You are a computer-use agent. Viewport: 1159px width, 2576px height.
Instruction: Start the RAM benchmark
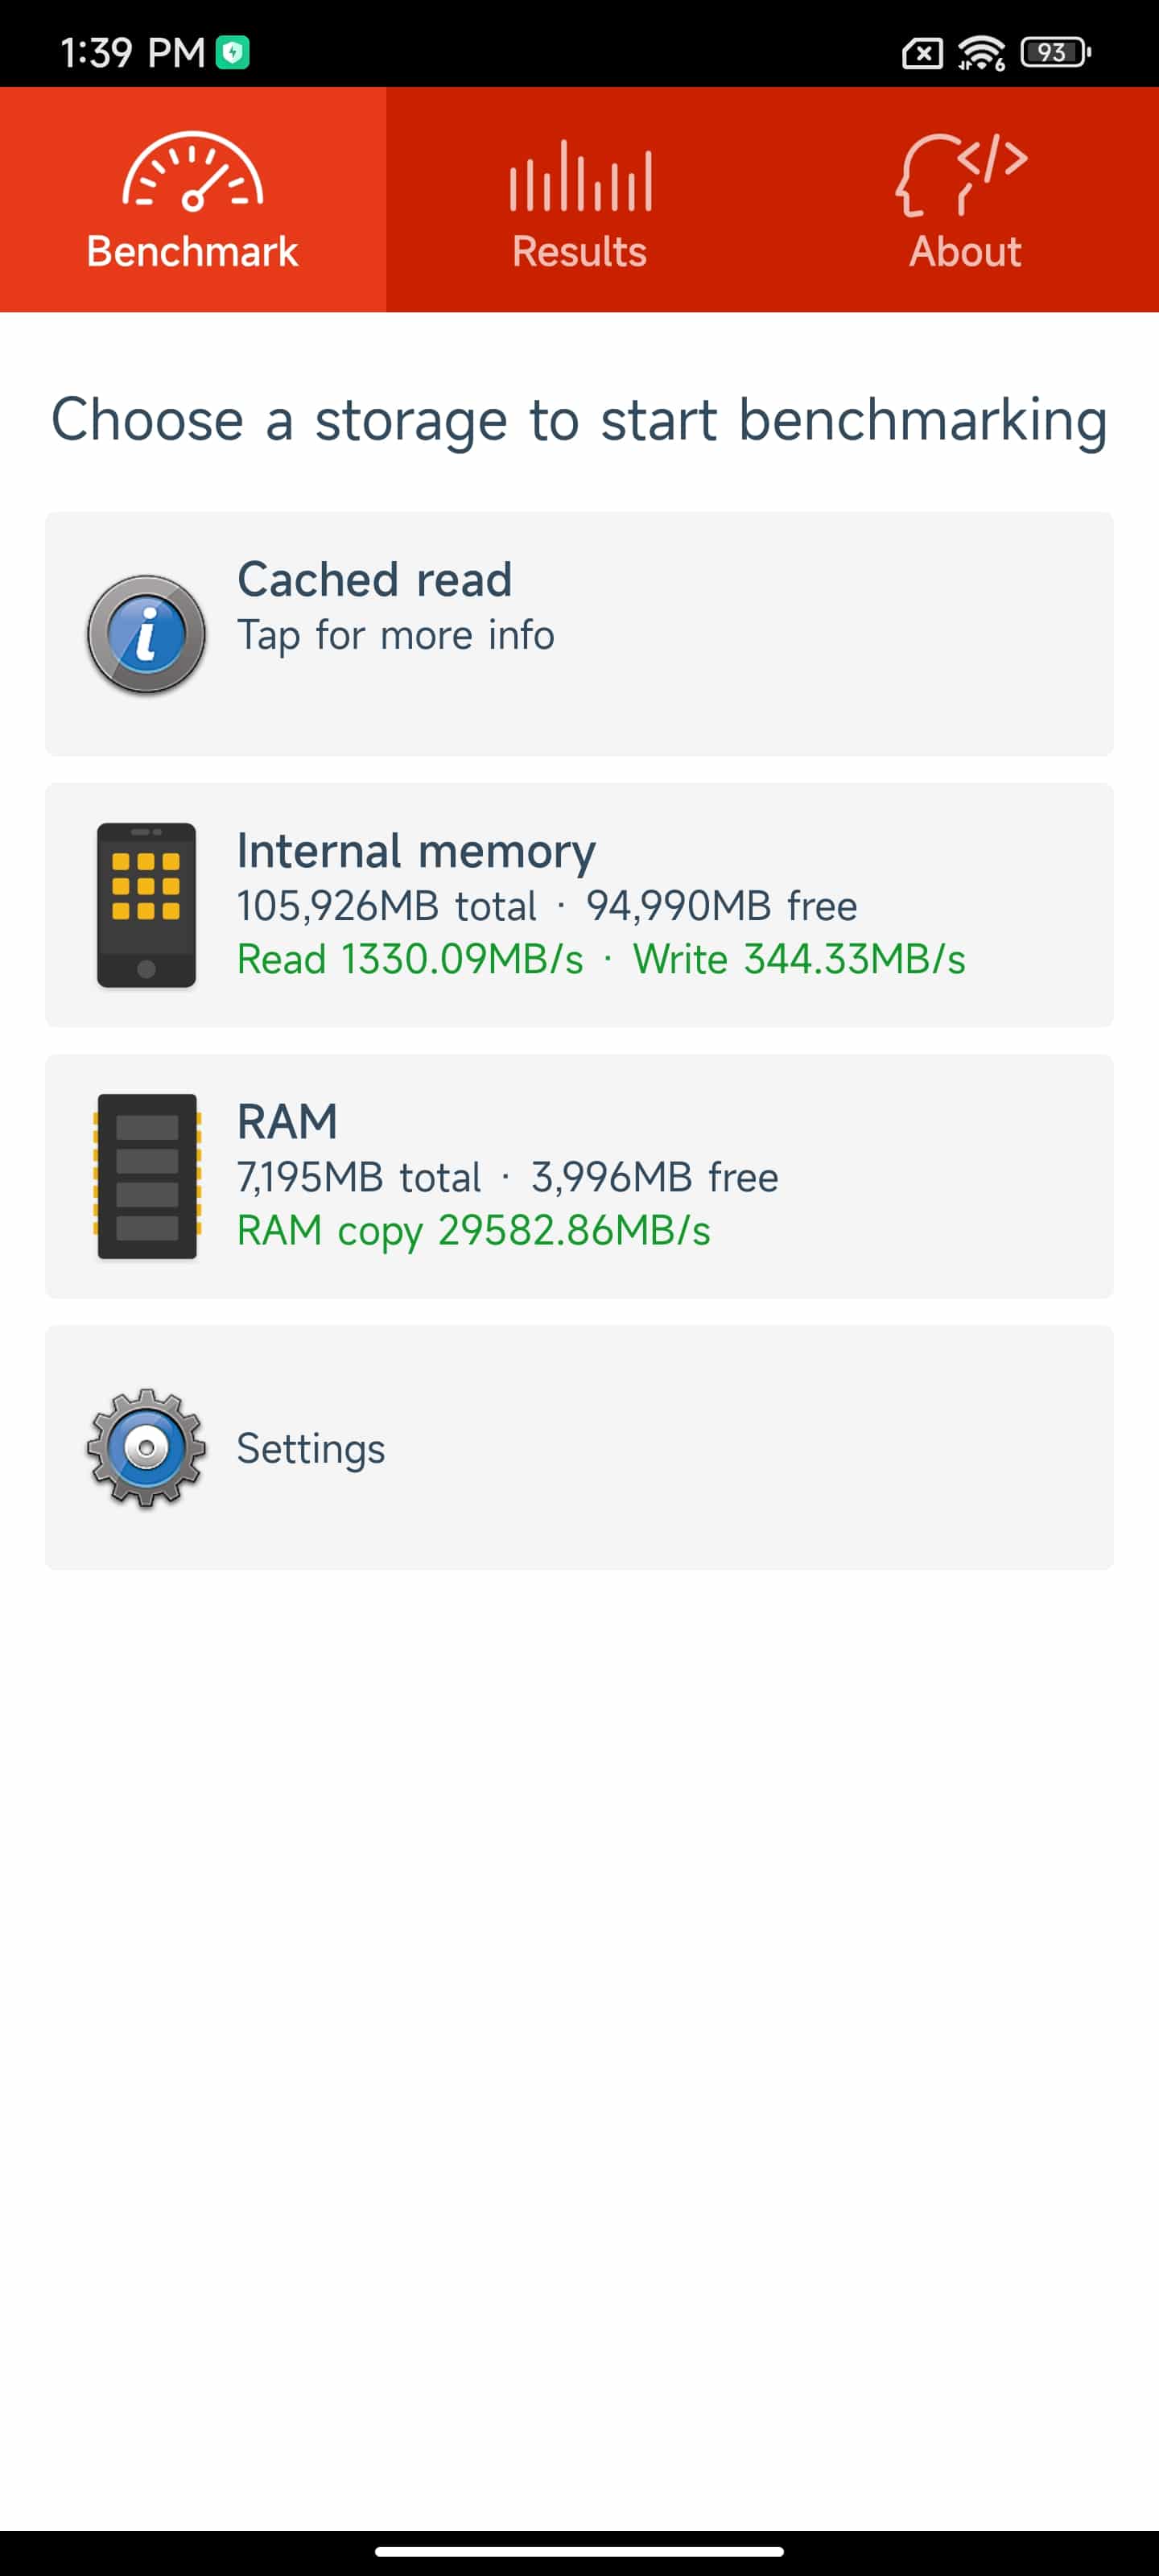[x=579, y=1176]
